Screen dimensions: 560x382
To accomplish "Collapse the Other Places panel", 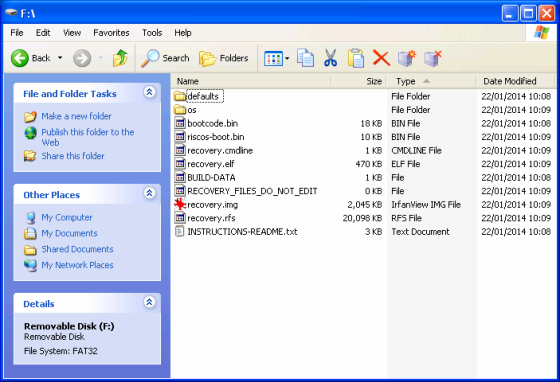I will point(149,193).
